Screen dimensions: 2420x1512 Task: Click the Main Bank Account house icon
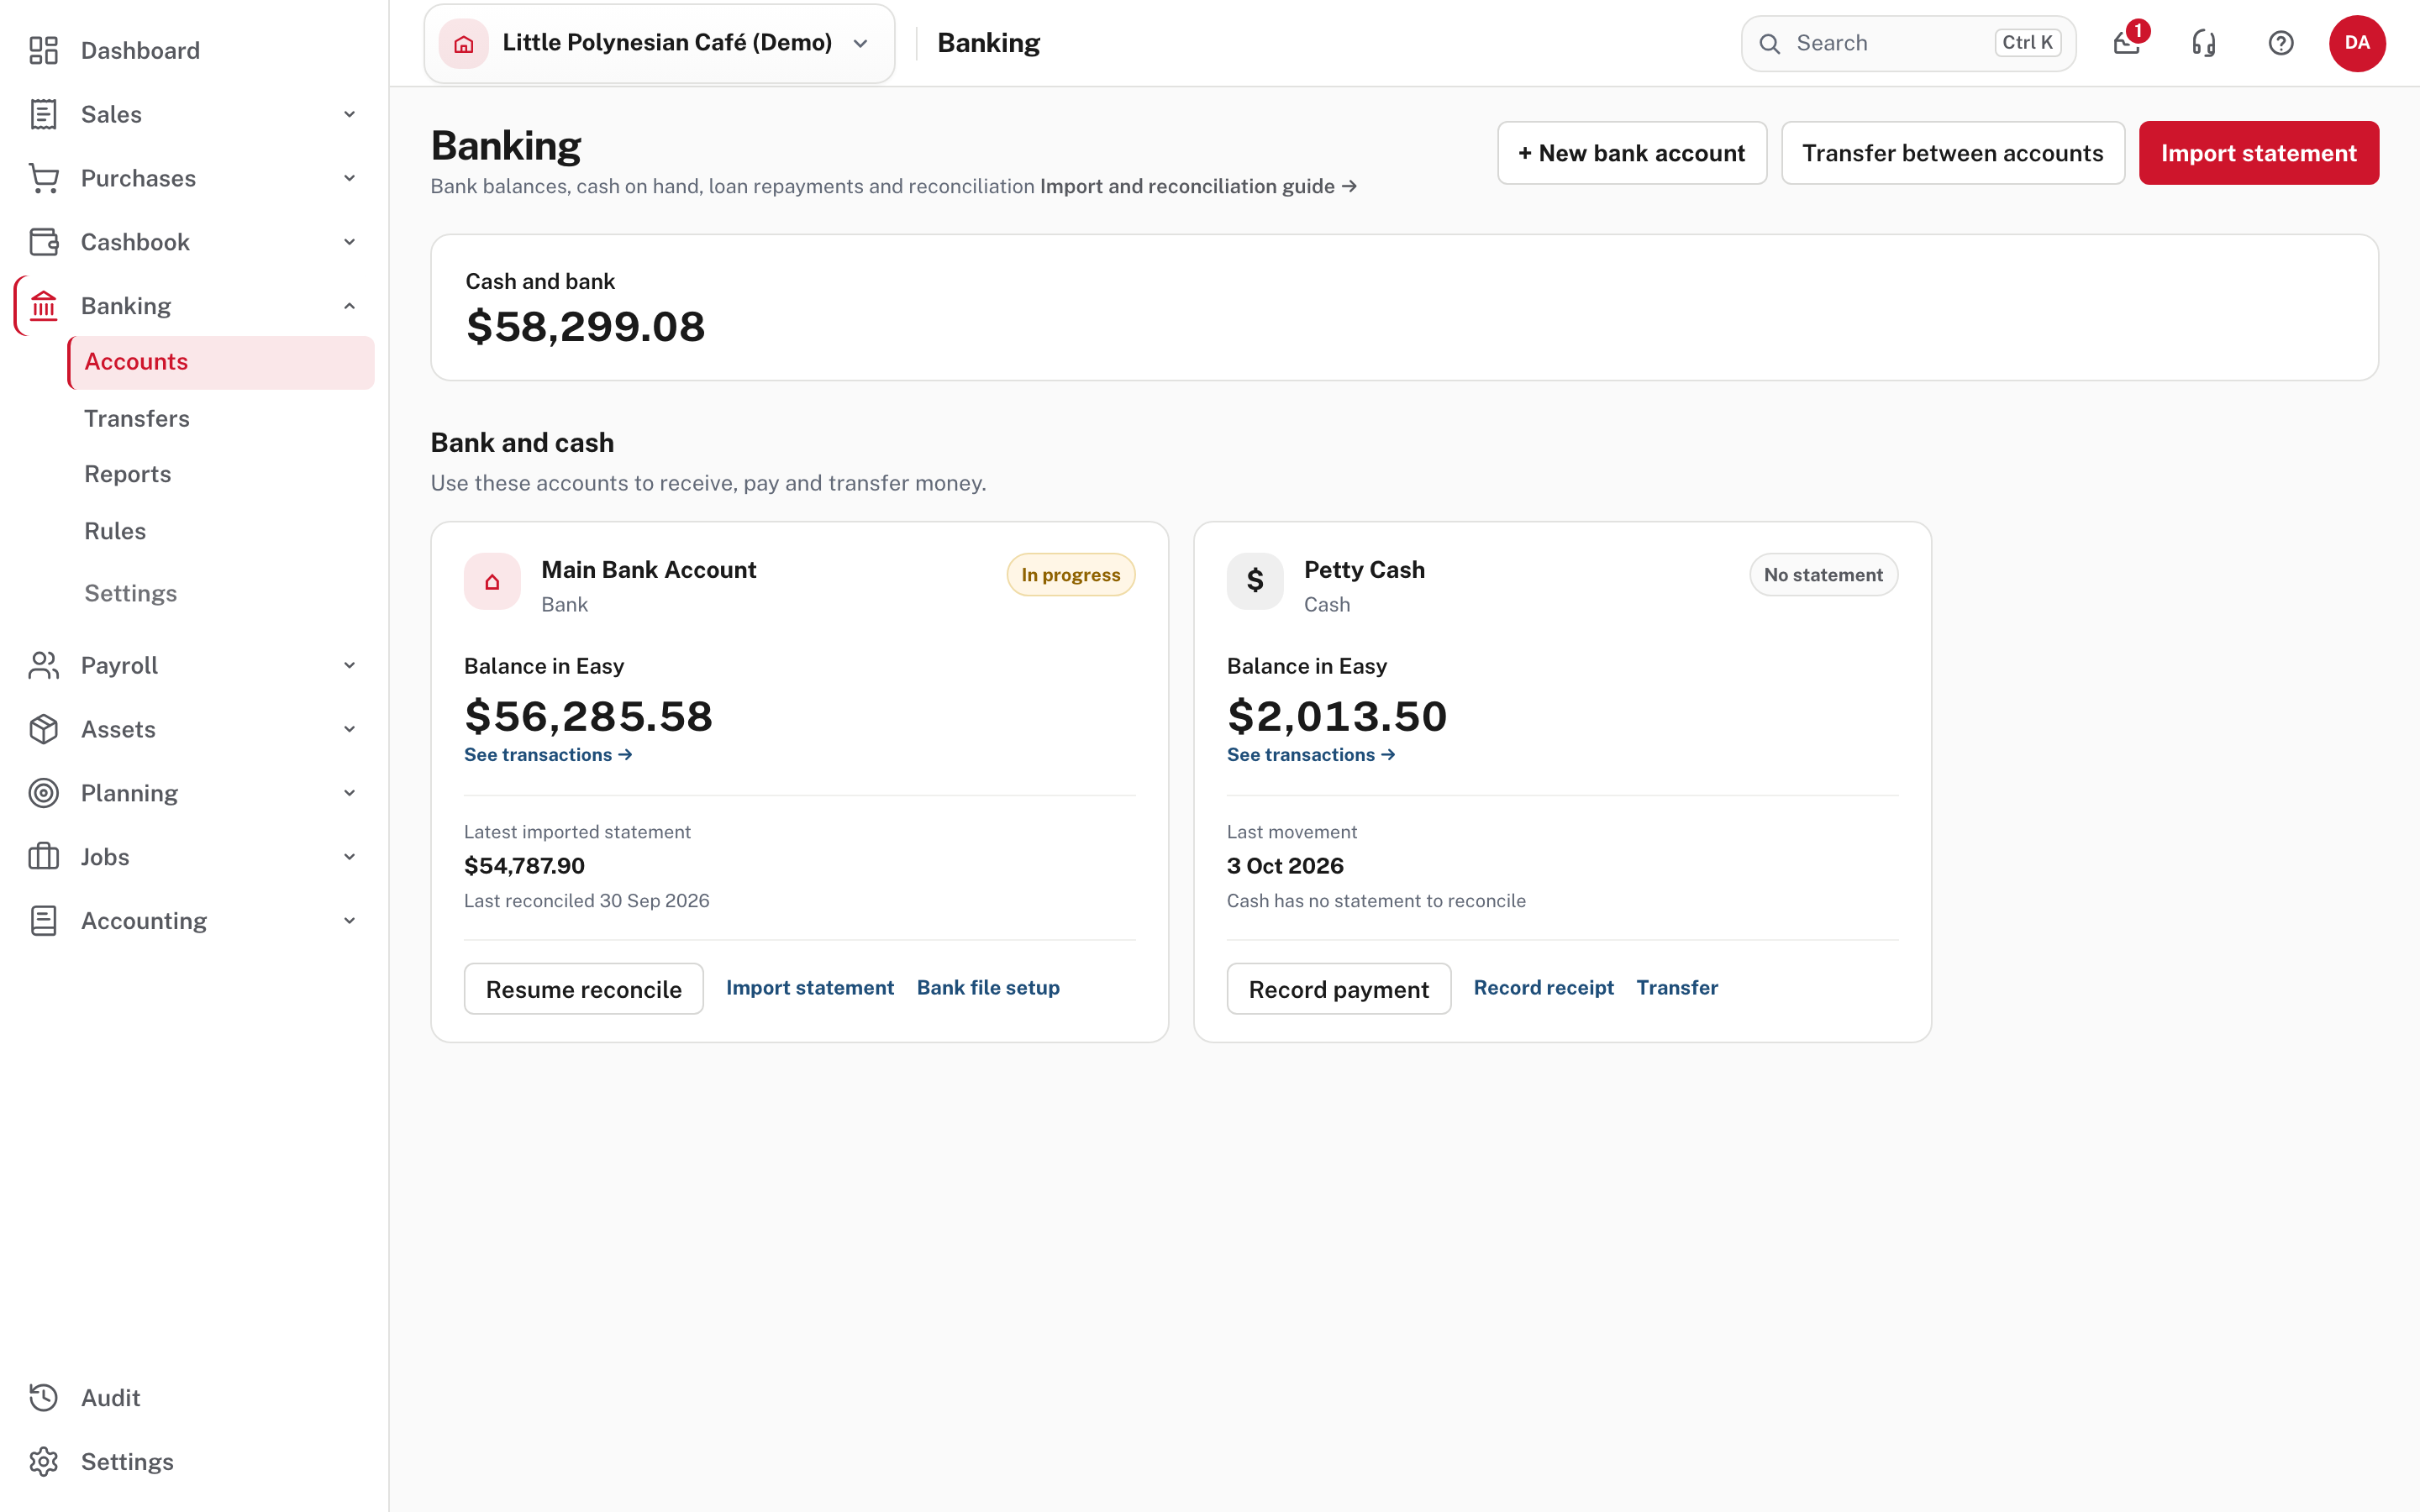(492, 581)
